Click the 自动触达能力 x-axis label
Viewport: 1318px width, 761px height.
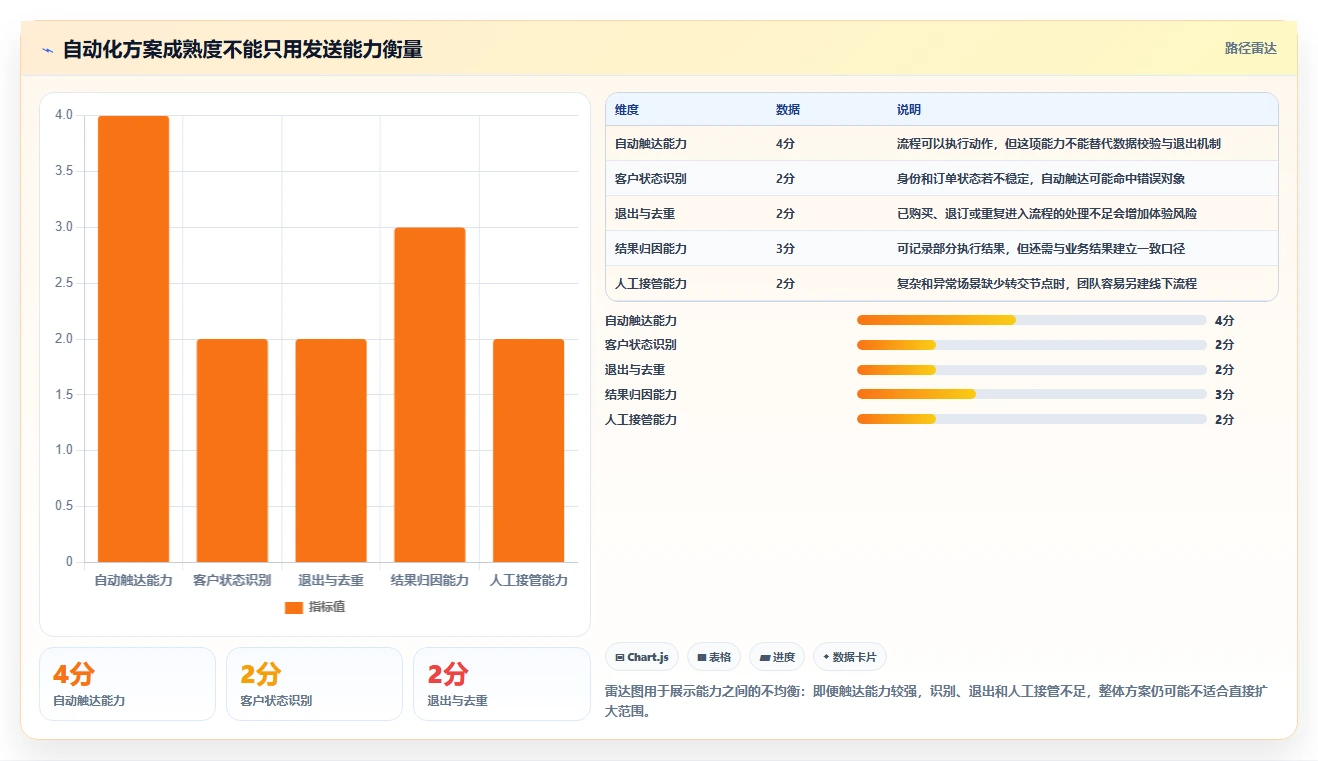(133, 580)
